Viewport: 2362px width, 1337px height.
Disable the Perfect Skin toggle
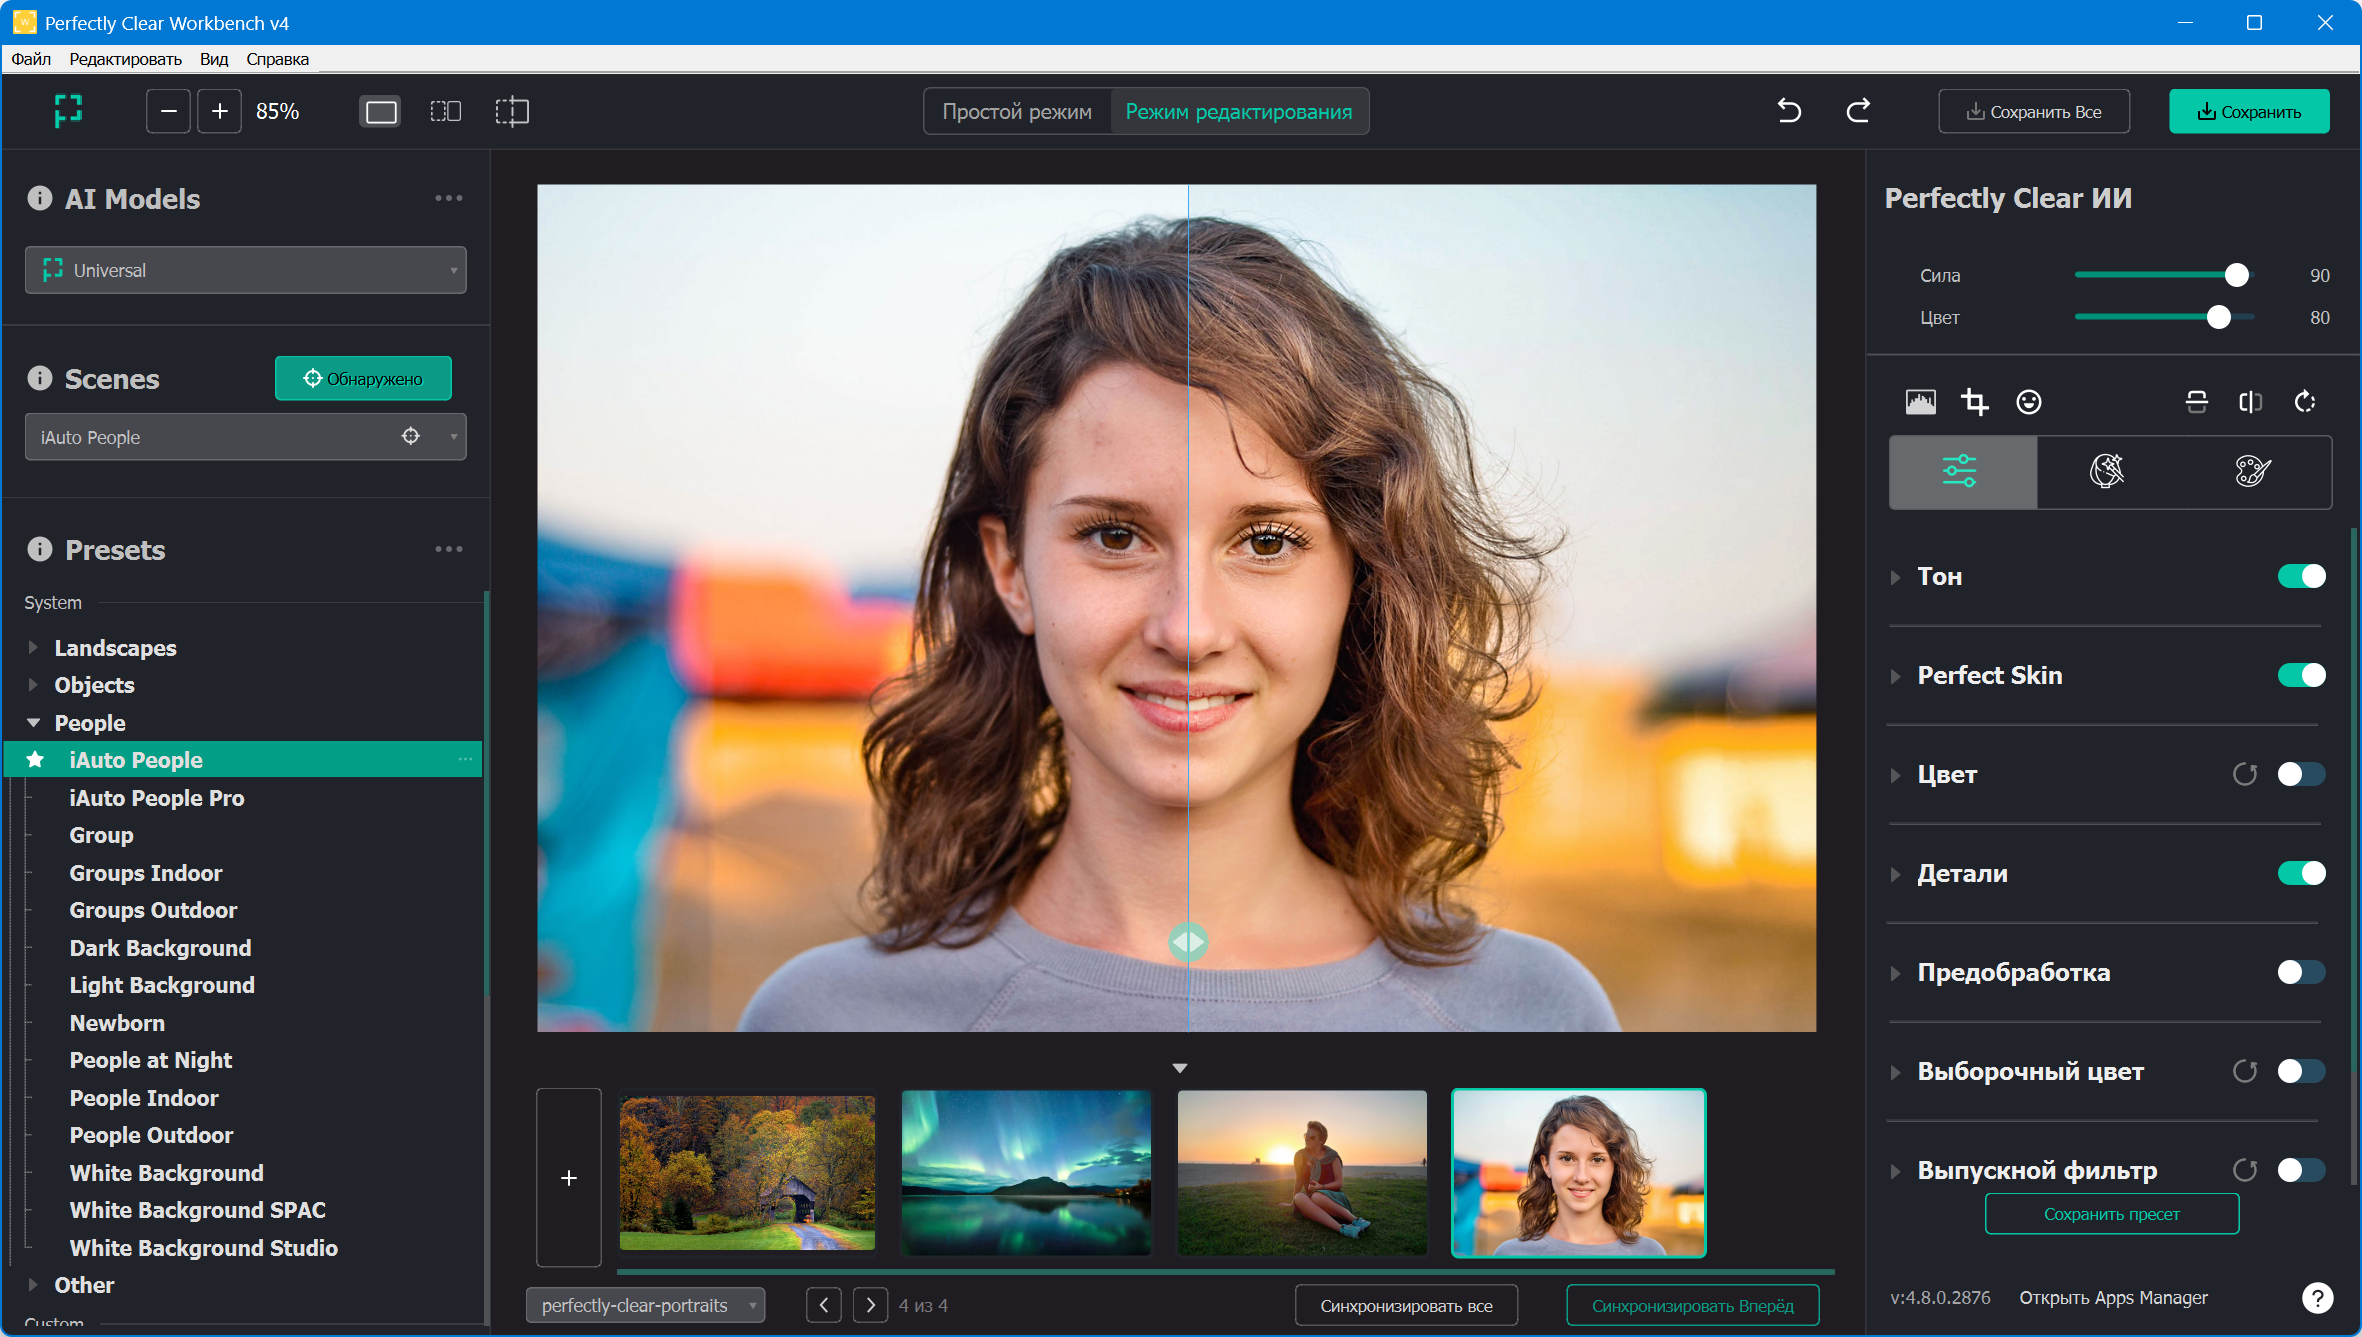click(2301, 675)
